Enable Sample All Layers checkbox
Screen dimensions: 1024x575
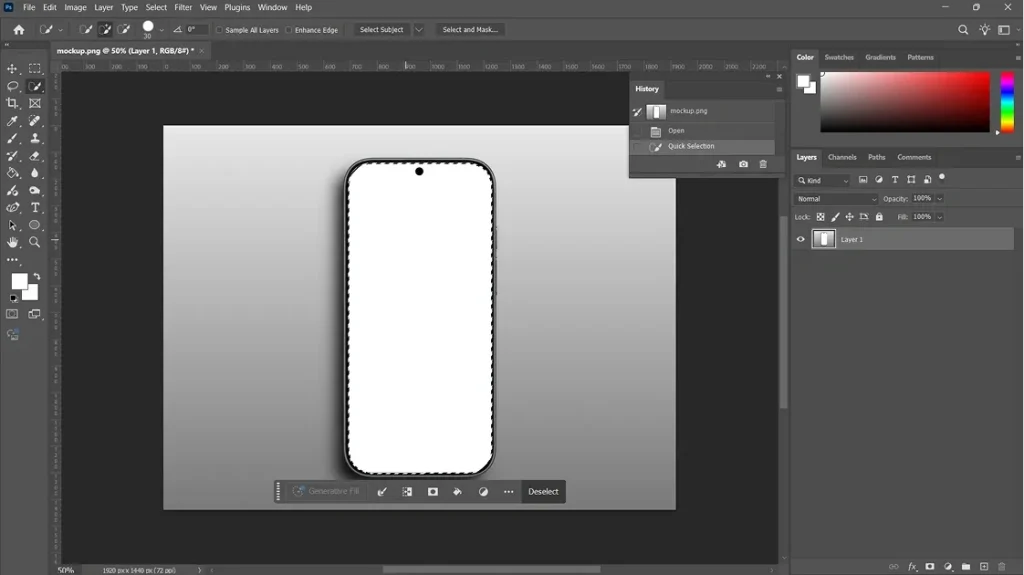[x=219, y=30]
